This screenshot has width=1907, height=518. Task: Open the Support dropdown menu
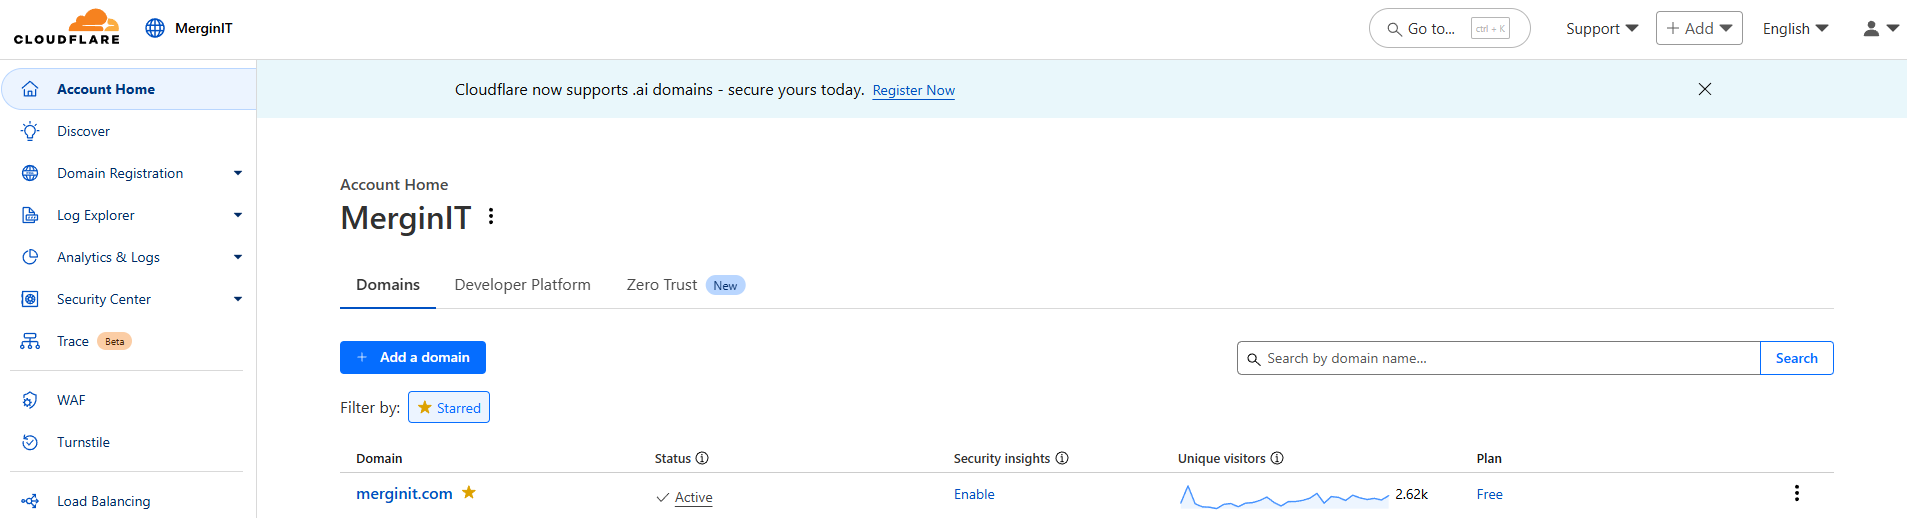click(1601, 29)
